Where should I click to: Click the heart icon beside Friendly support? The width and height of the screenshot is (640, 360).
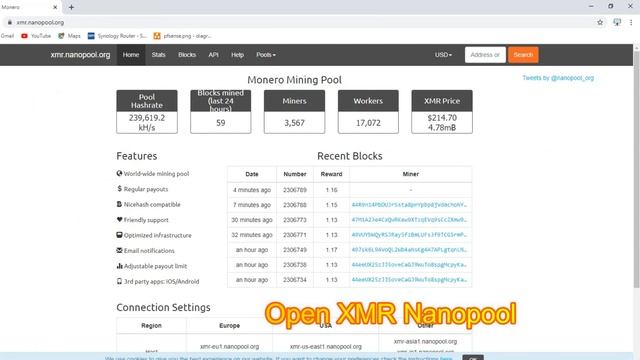(x=119, y=219)
